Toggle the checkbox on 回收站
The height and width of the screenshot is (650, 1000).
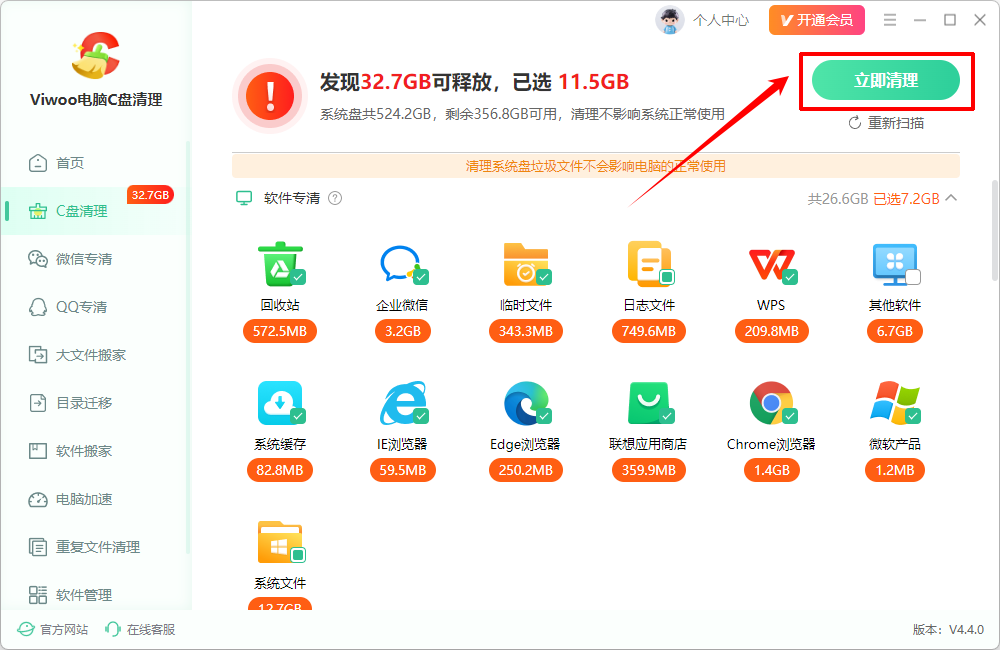pyautogui.click(x=298, y=277)
